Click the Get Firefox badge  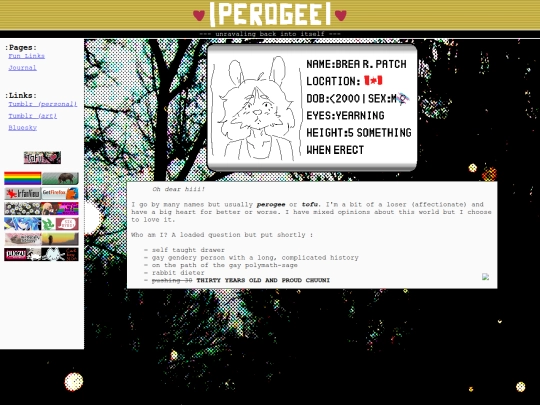60,194
